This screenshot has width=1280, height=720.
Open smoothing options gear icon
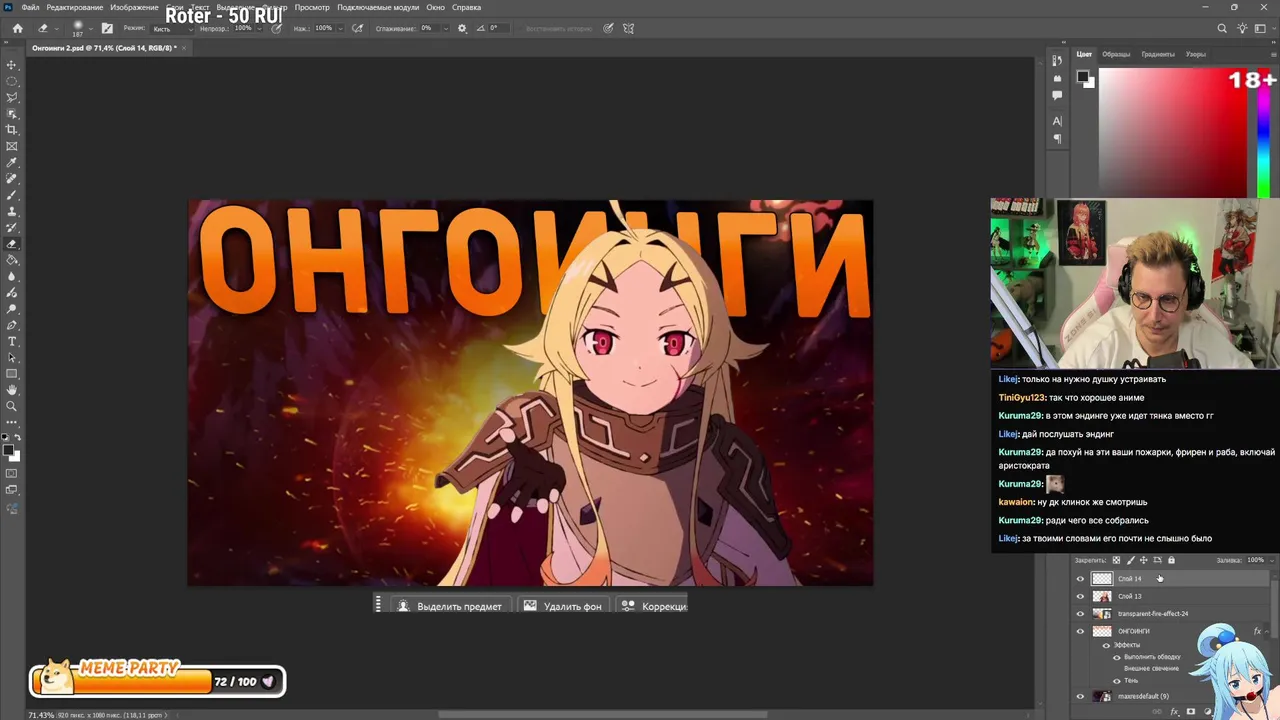[462, 28]
